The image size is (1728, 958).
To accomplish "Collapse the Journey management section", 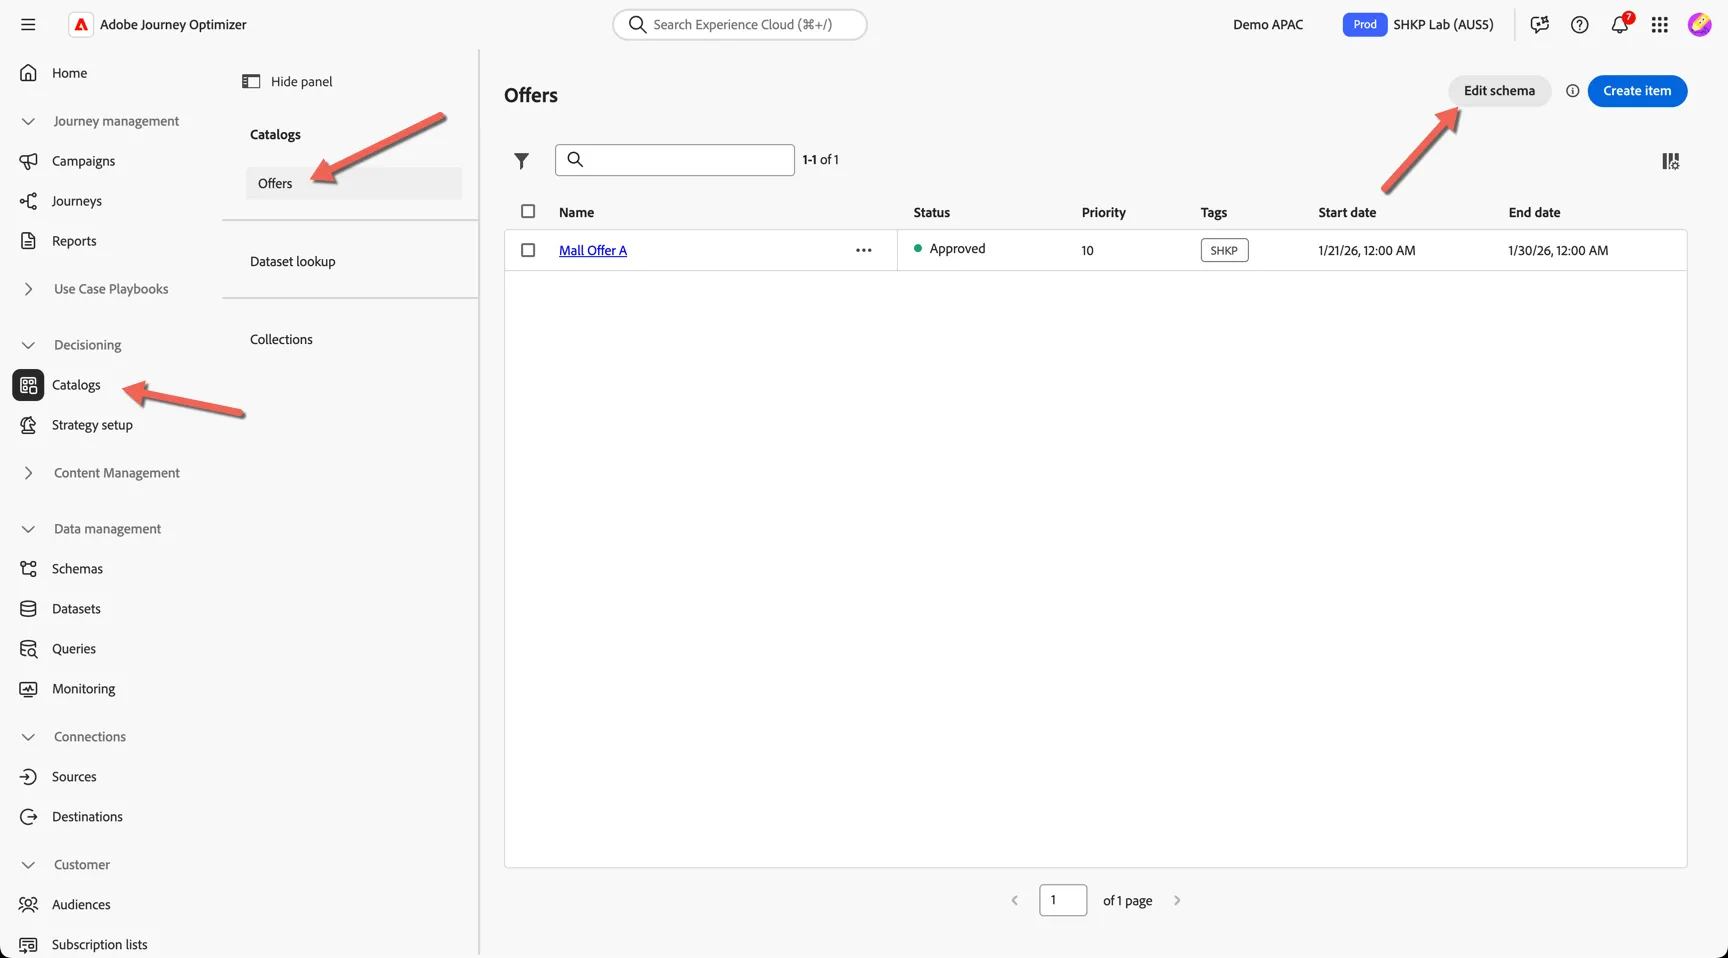I will (28, 121).
